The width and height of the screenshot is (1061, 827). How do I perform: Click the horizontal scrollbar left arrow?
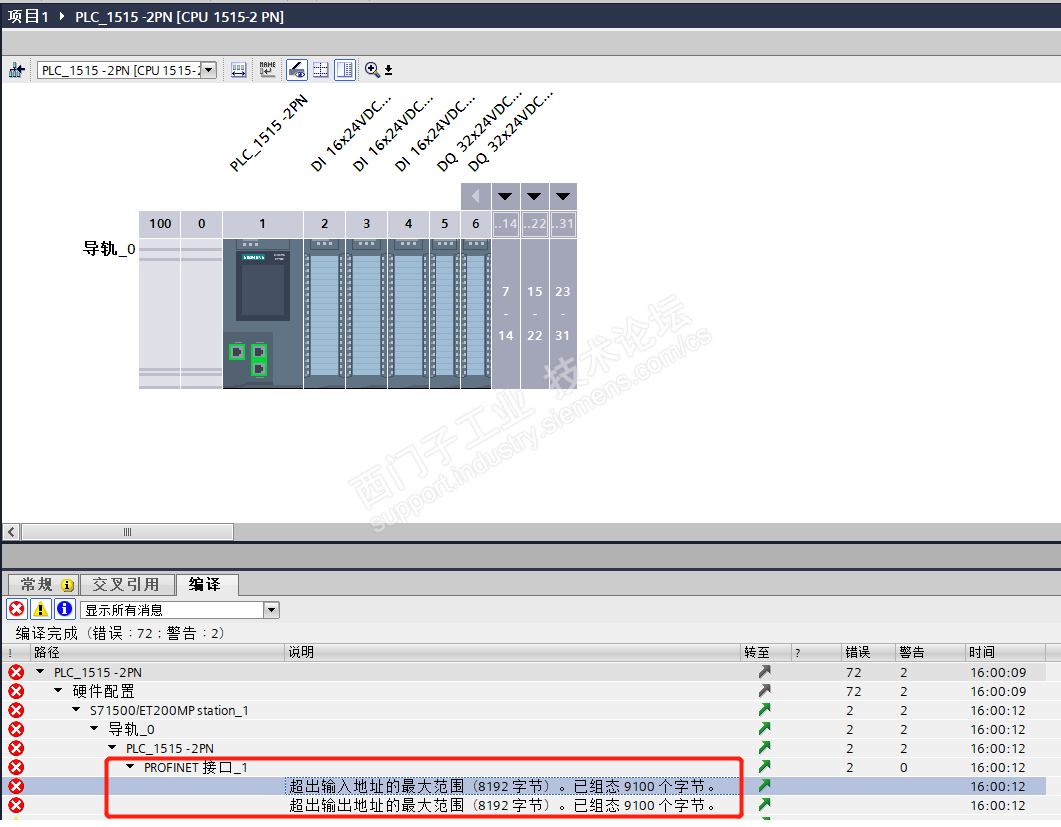coord(11,532)
